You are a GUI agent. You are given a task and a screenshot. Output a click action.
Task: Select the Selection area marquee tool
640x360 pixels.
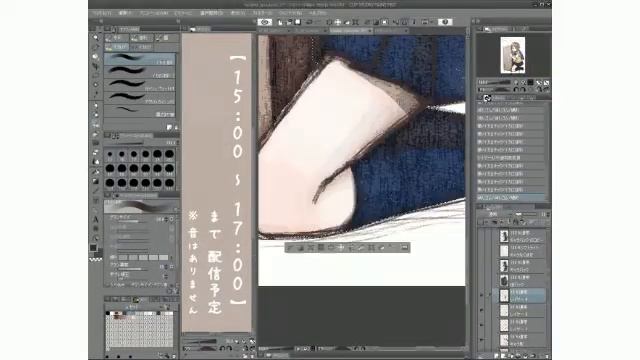[x=96, y=75]
